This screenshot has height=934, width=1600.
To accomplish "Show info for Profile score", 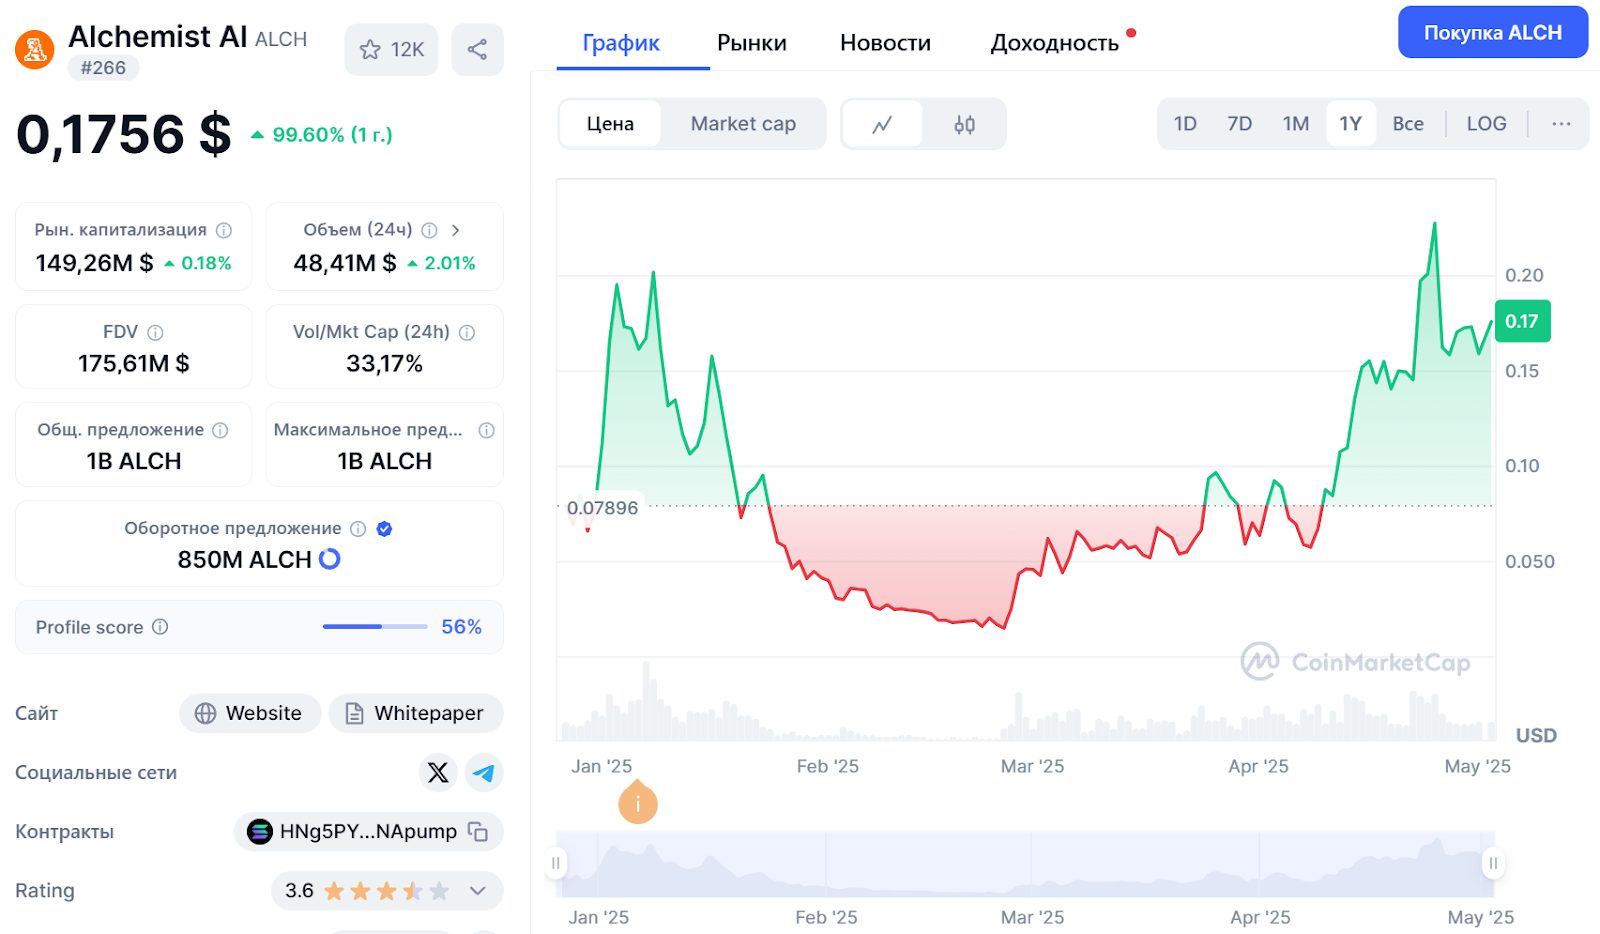I will click(160, 627).
